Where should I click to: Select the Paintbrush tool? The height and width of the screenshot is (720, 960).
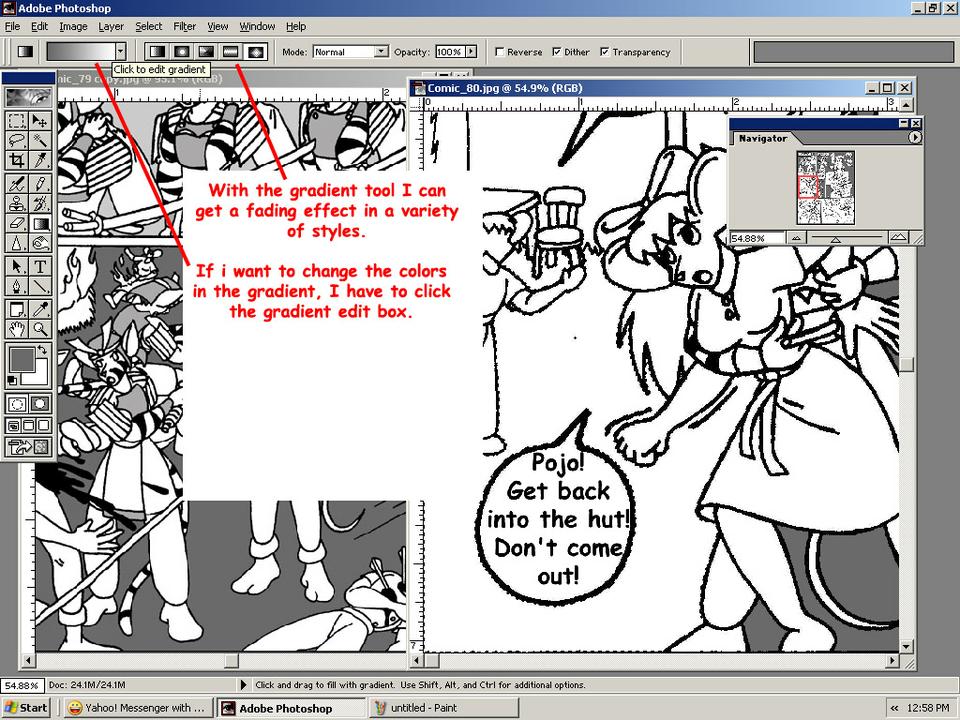click(x=40, y=183)
